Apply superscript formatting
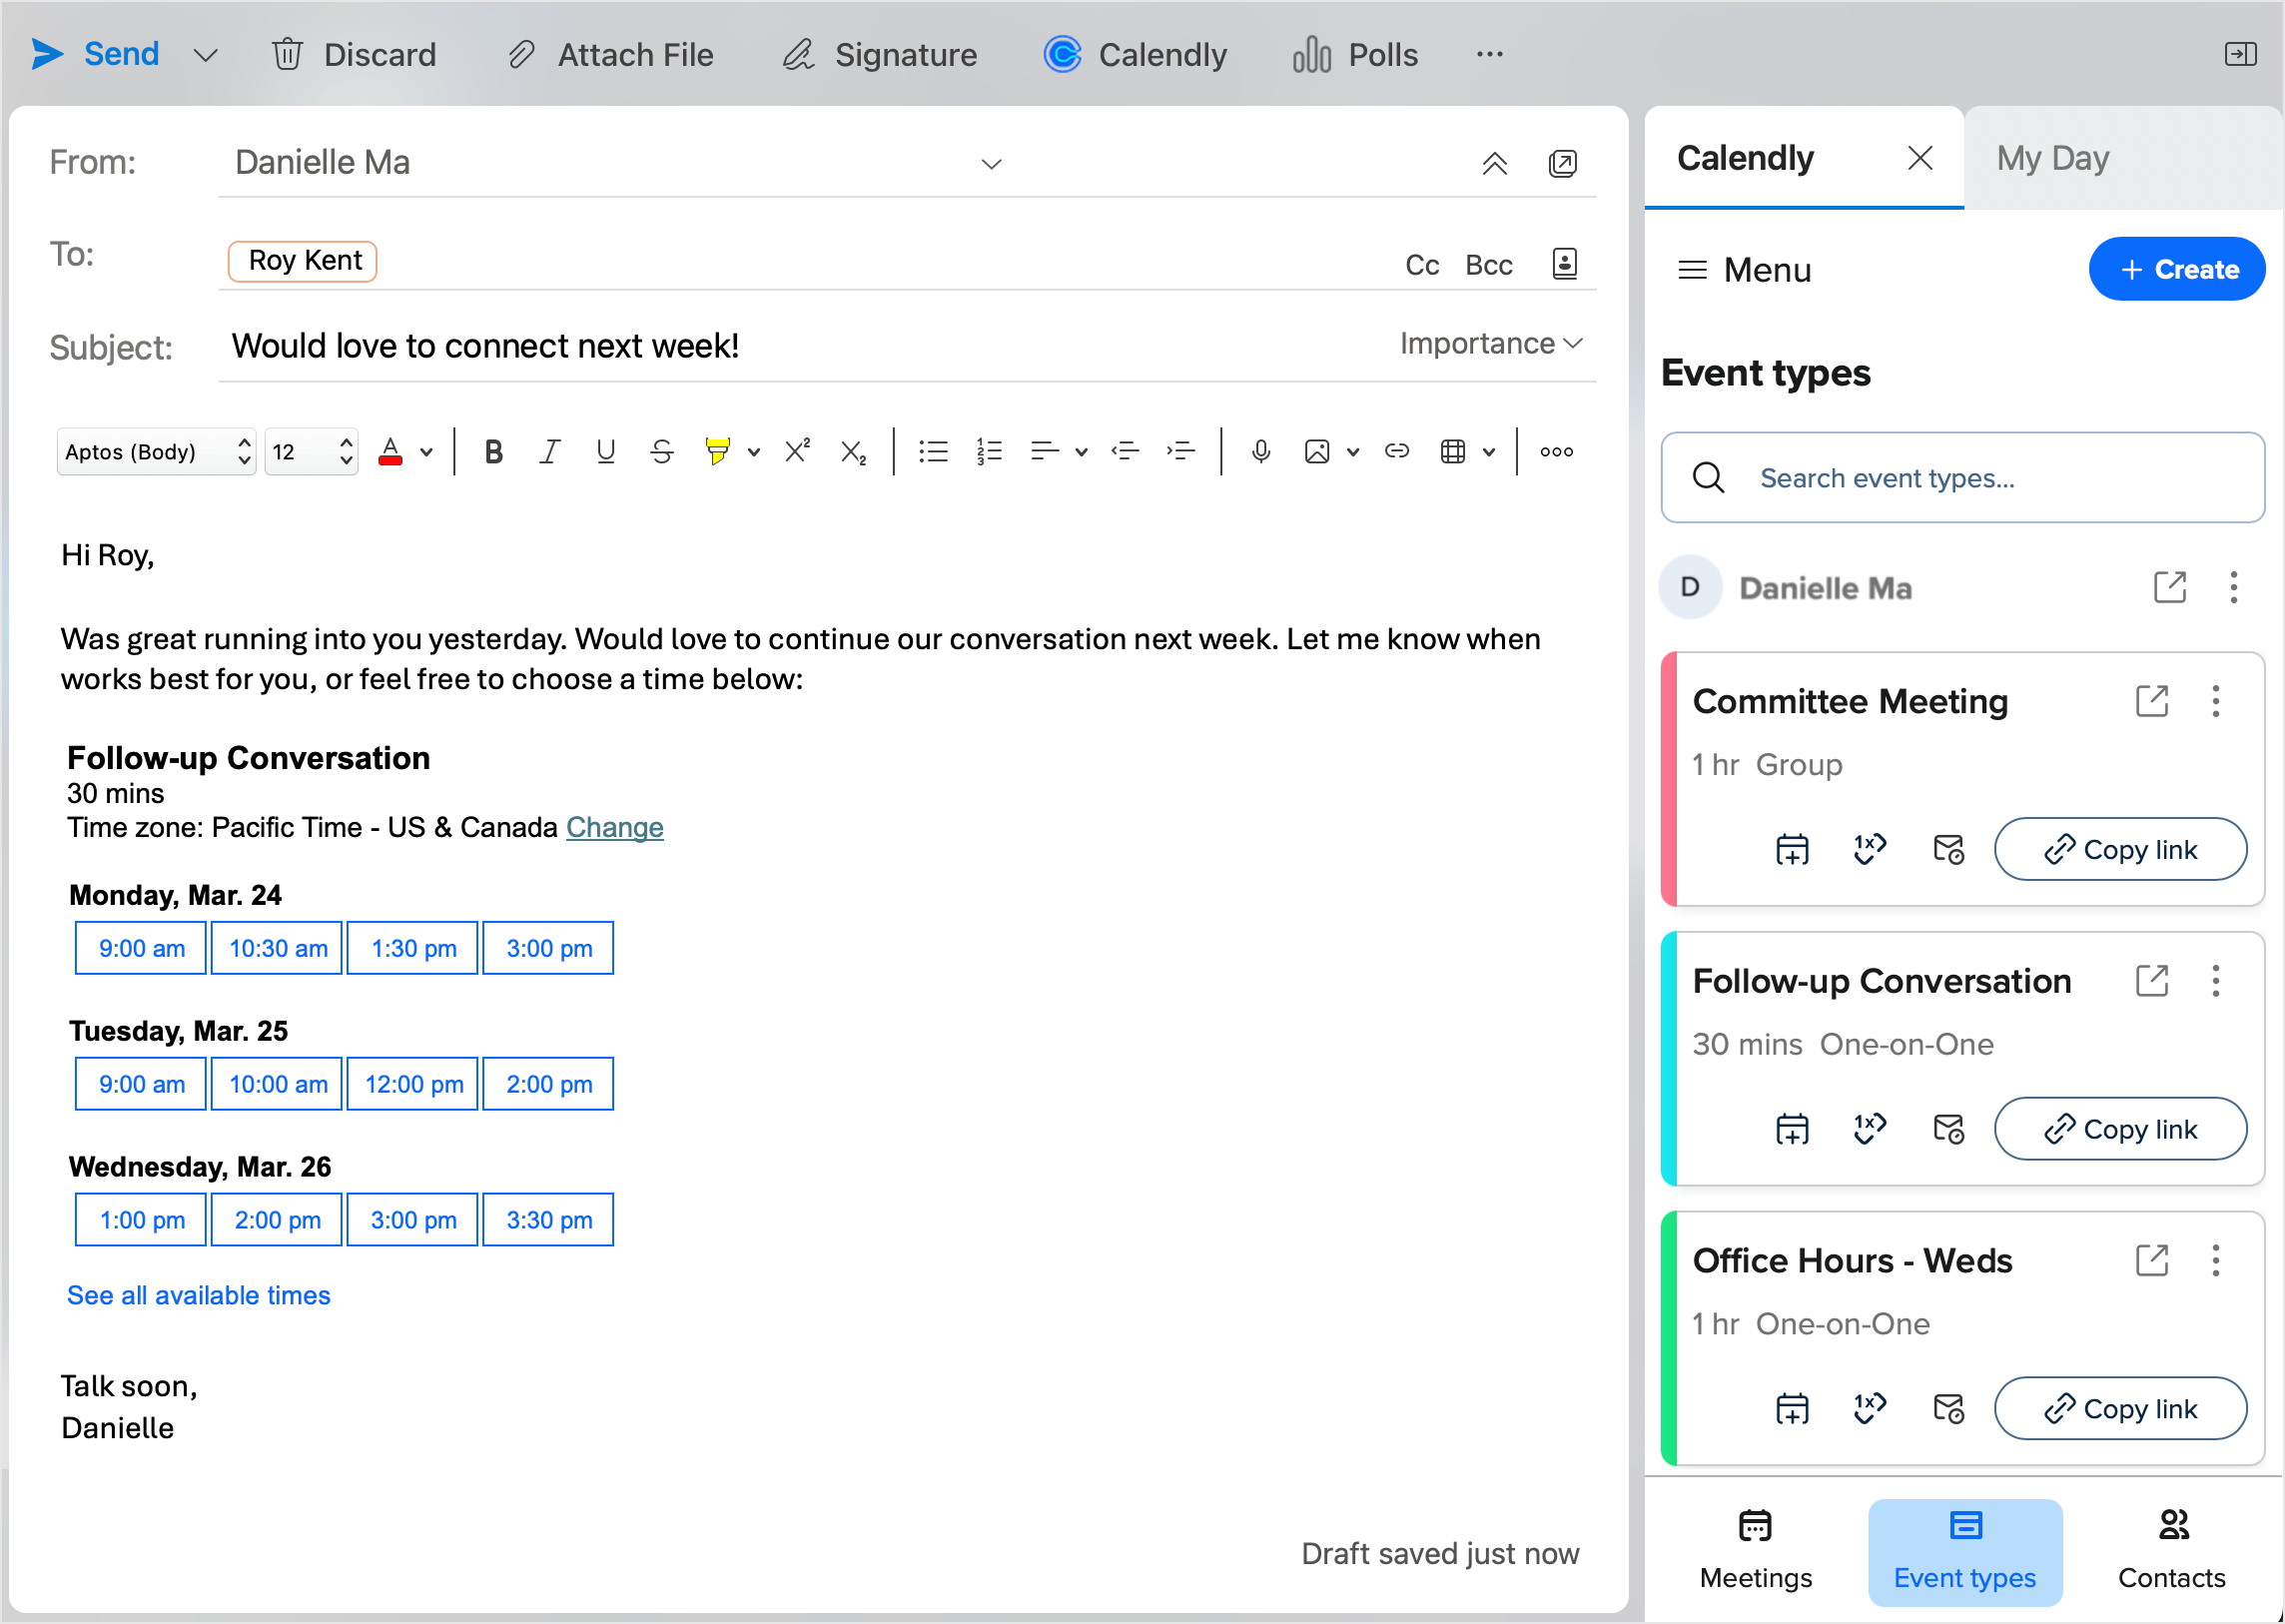 (x=796, y=451)
